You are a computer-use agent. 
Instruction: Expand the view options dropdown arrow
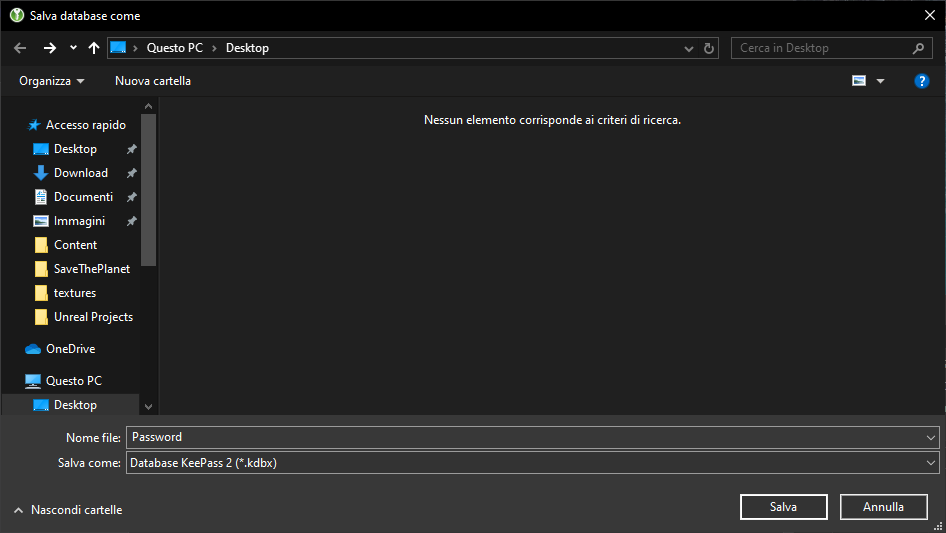(x=880, y=81)
